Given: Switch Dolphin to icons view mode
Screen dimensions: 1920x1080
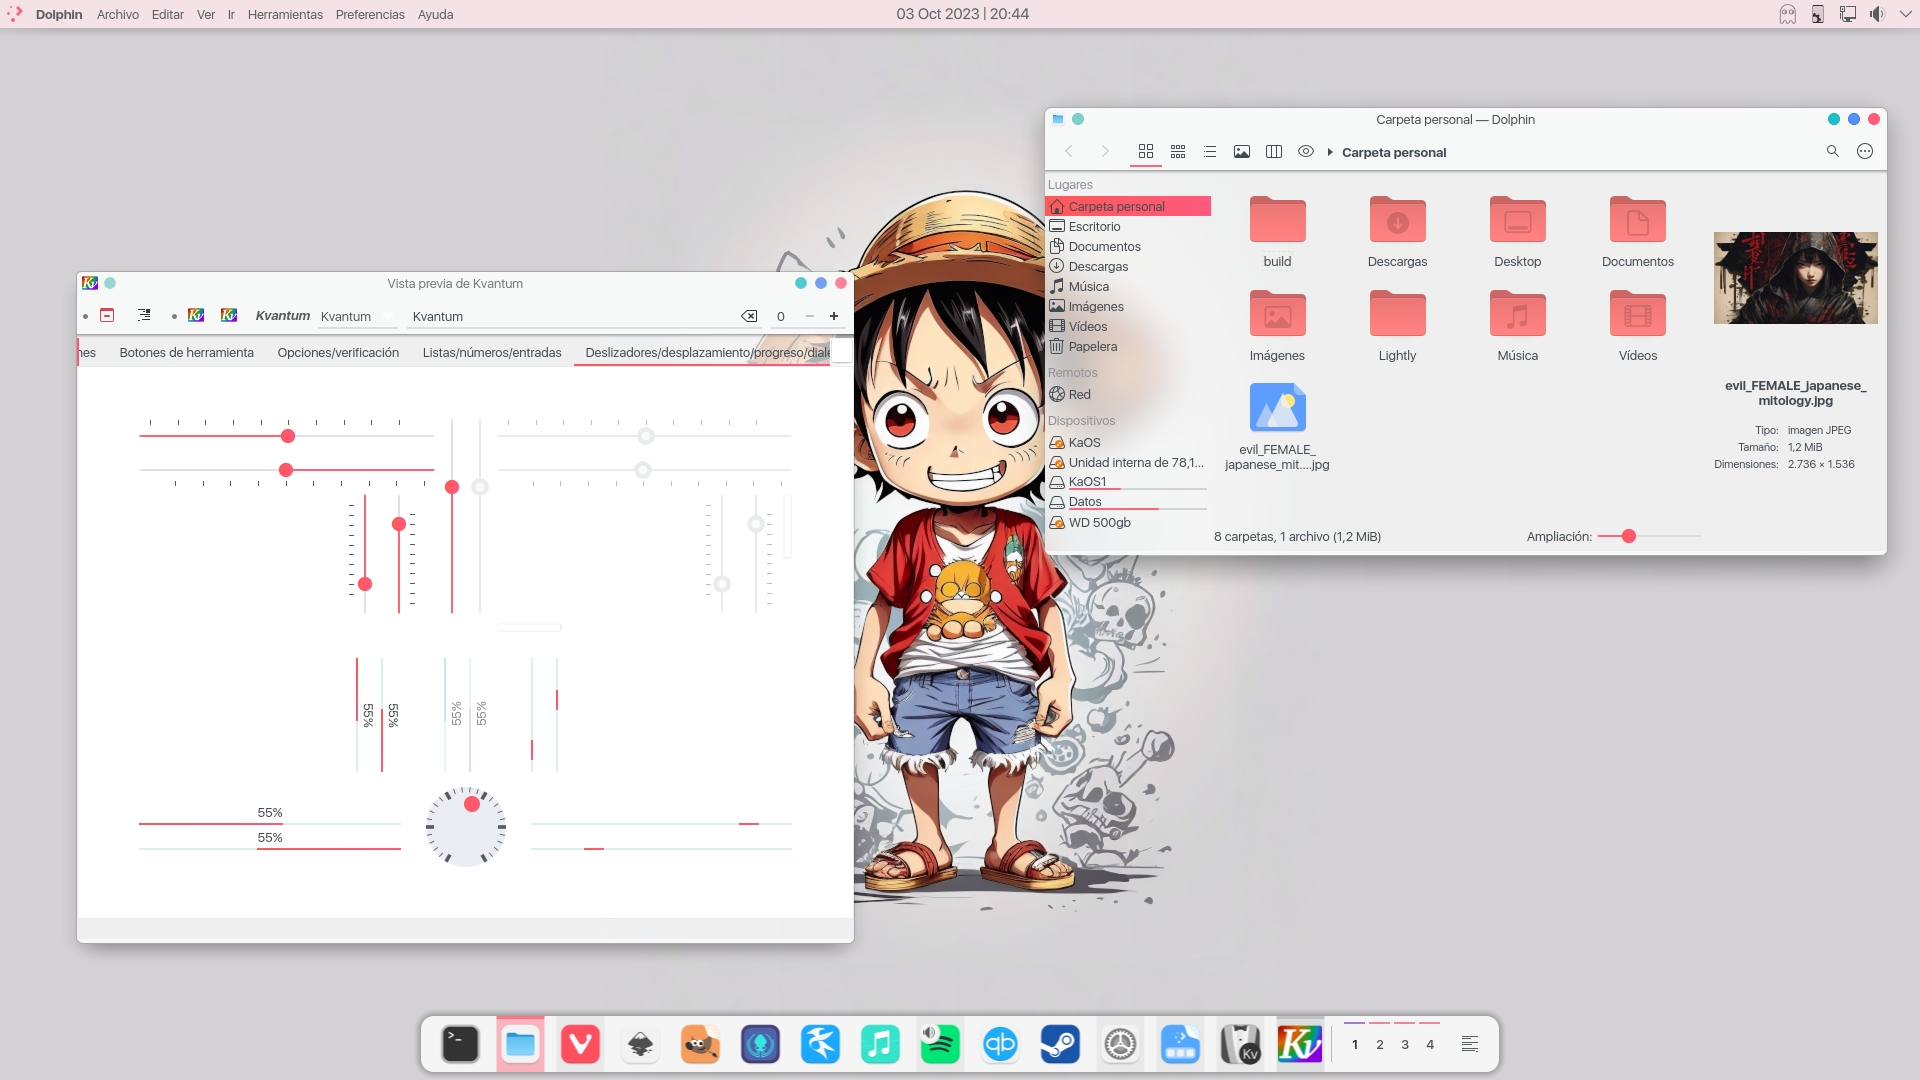Looking at the screenshot, I should point(1146,151).
